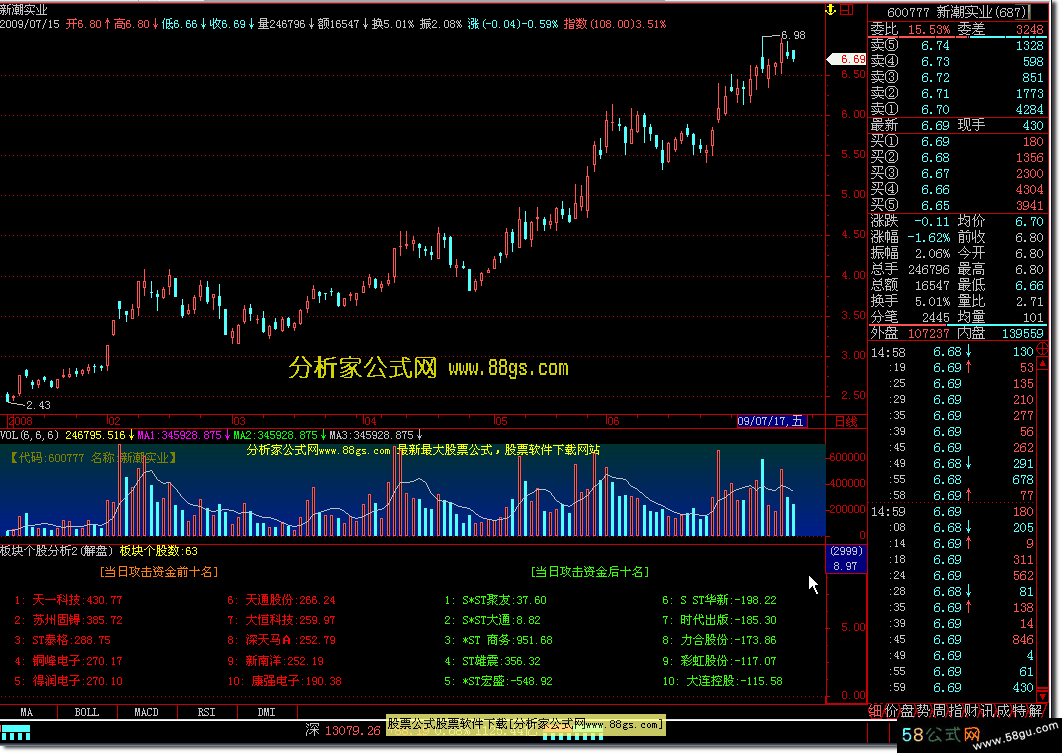Open the RSI indicator tab
This screenshot has width=1062, height=753.
coord(207,712)
